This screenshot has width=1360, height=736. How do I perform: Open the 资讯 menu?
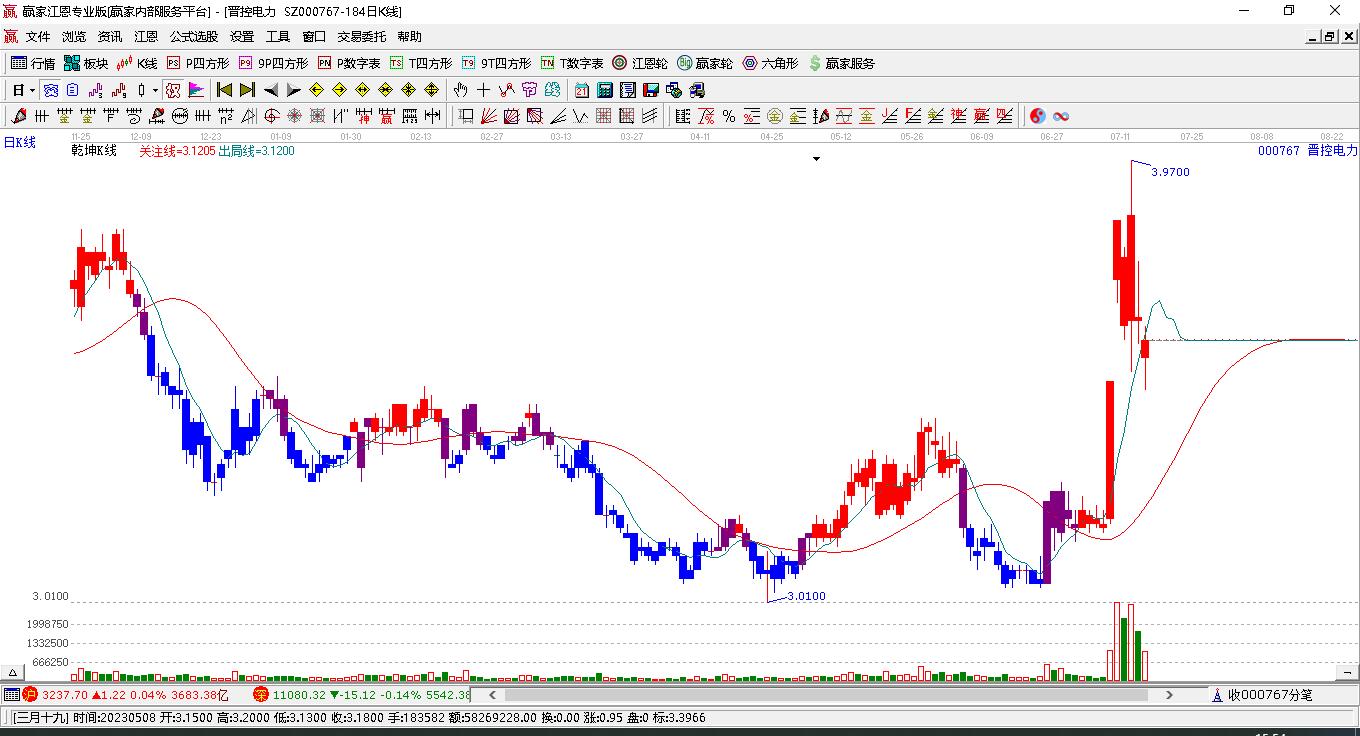[x=110, y=37]
